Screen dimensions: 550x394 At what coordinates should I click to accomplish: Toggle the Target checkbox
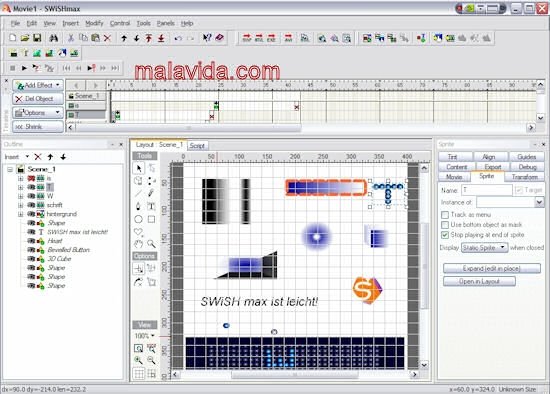[x=519, y=190]
